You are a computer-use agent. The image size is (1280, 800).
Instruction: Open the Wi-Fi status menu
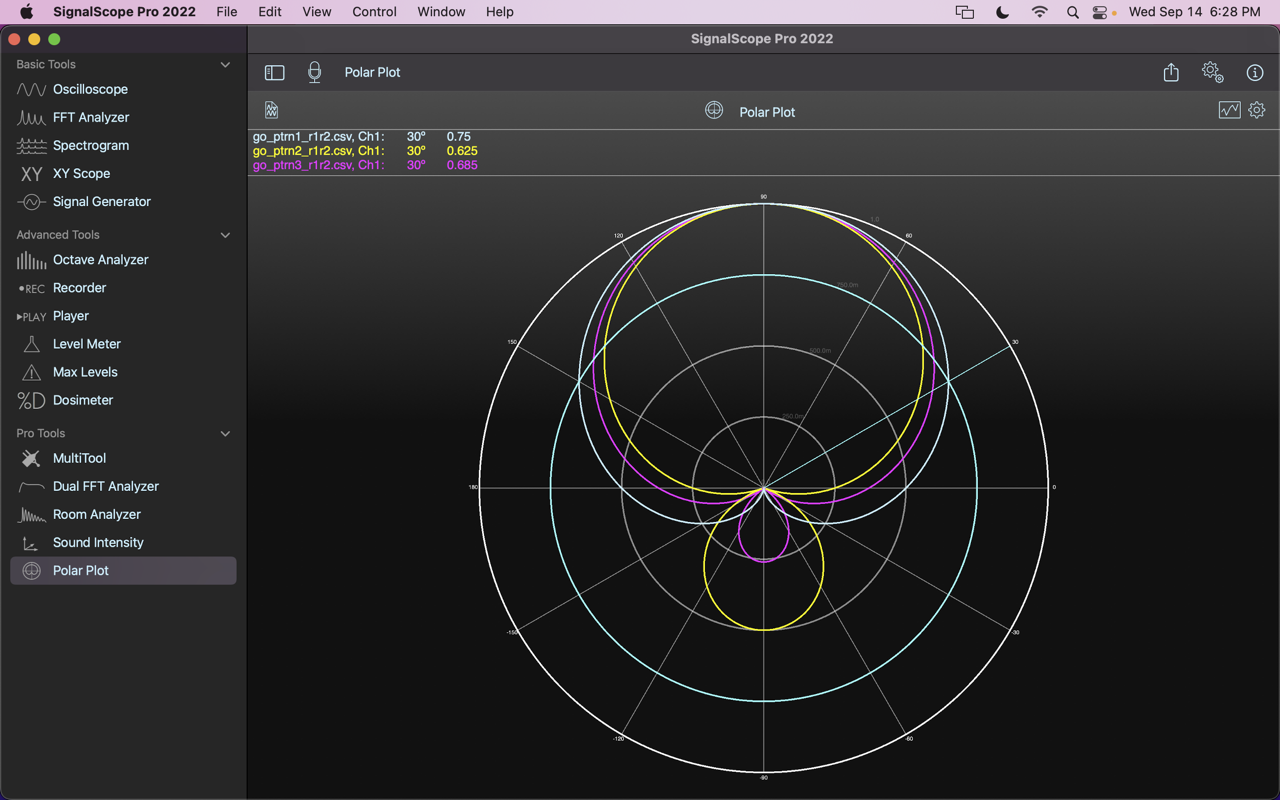pos(1040,12)
